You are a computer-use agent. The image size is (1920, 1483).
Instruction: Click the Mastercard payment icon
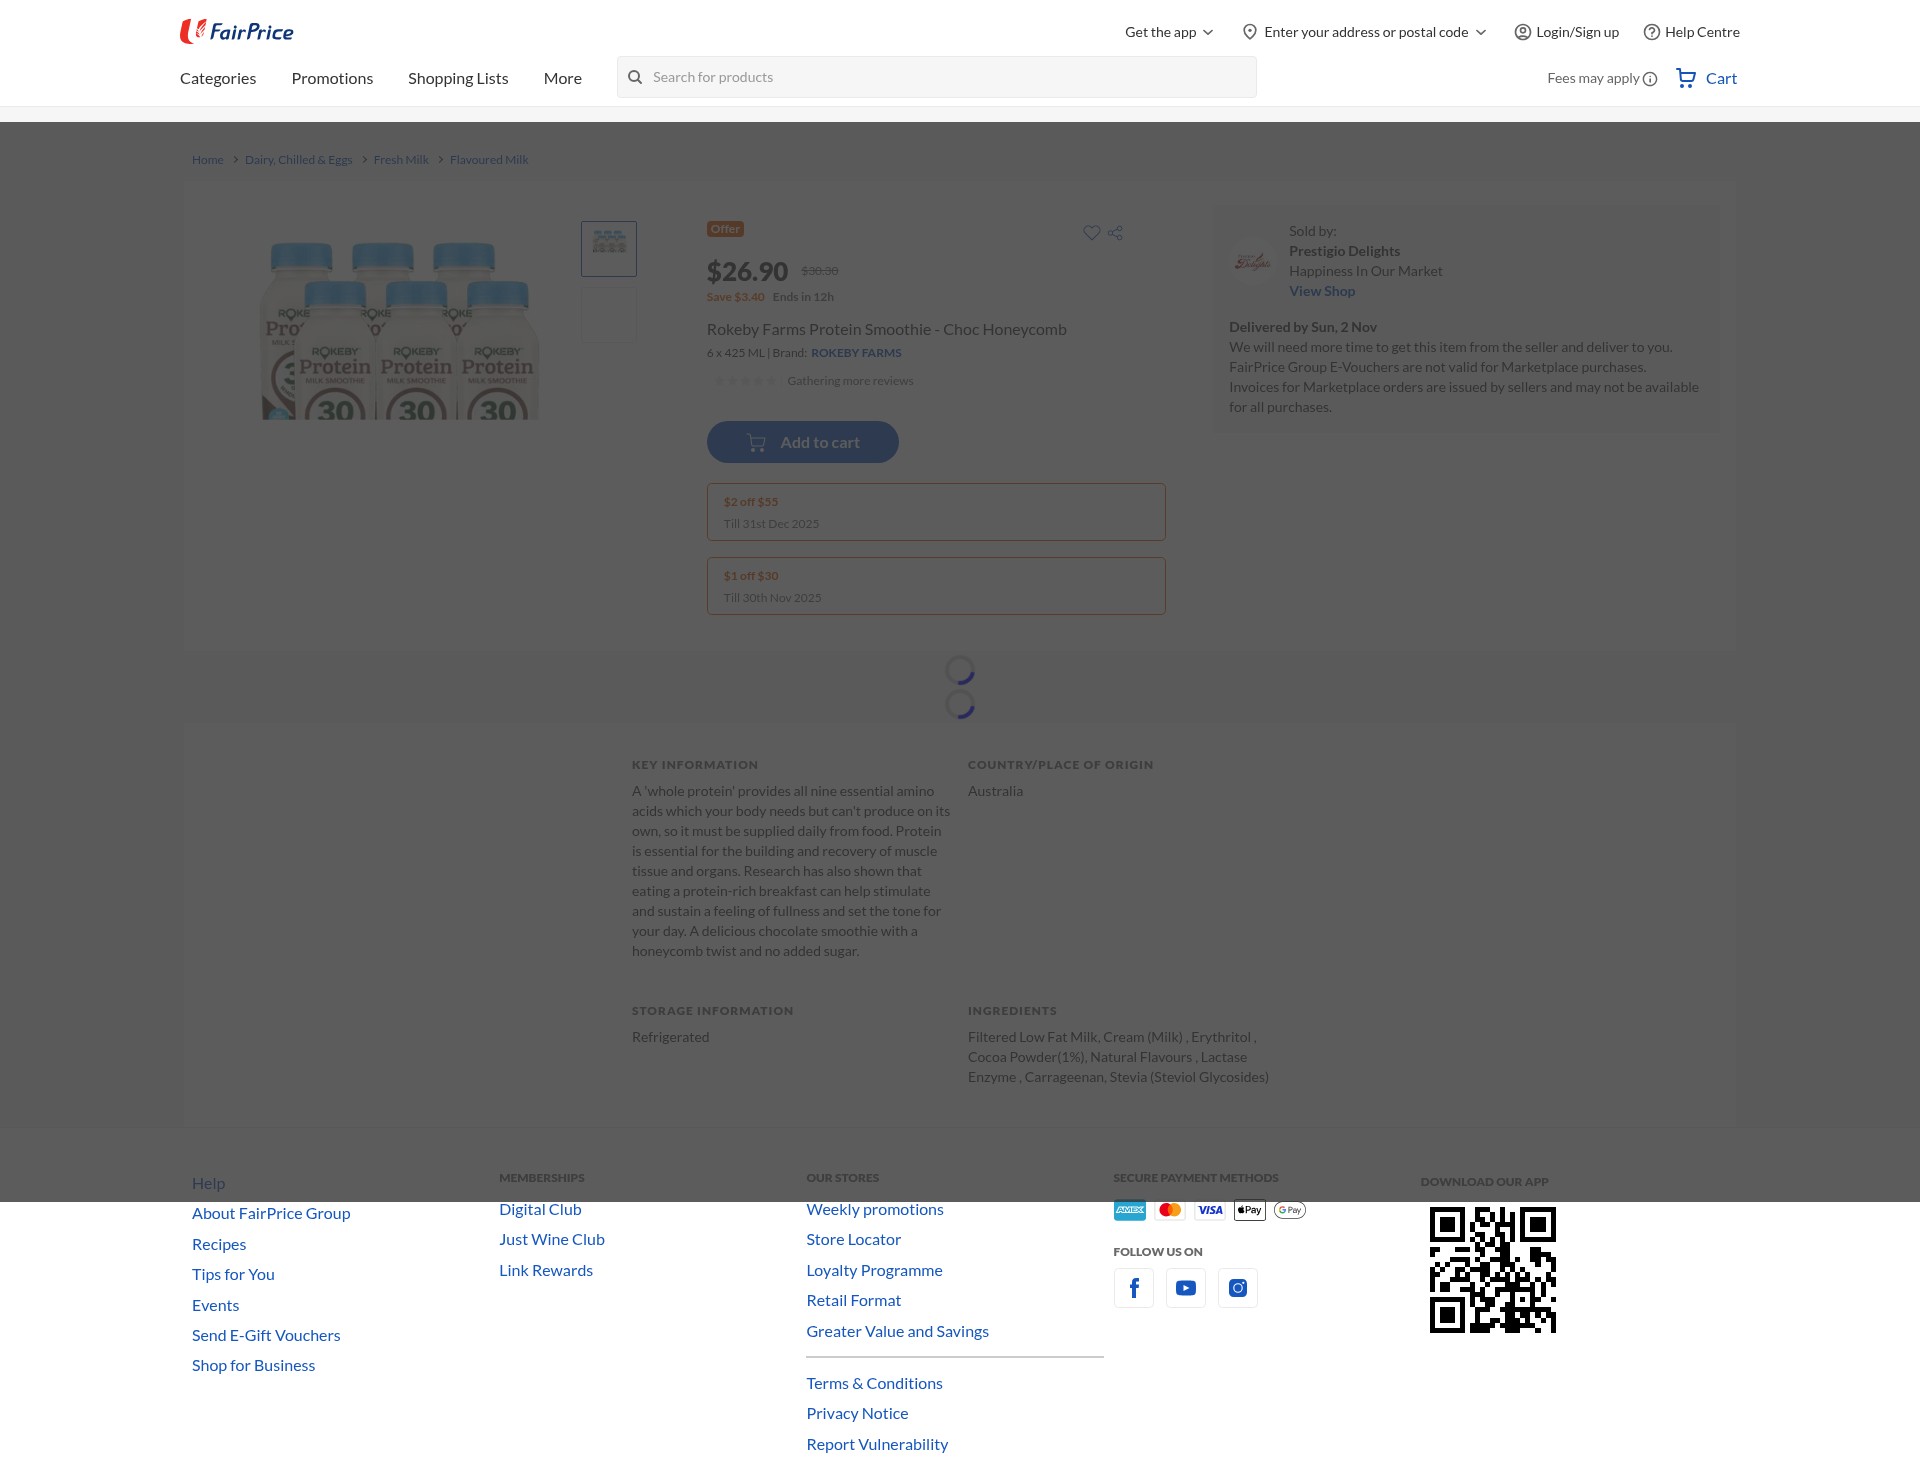(x=1170, y=1210)
